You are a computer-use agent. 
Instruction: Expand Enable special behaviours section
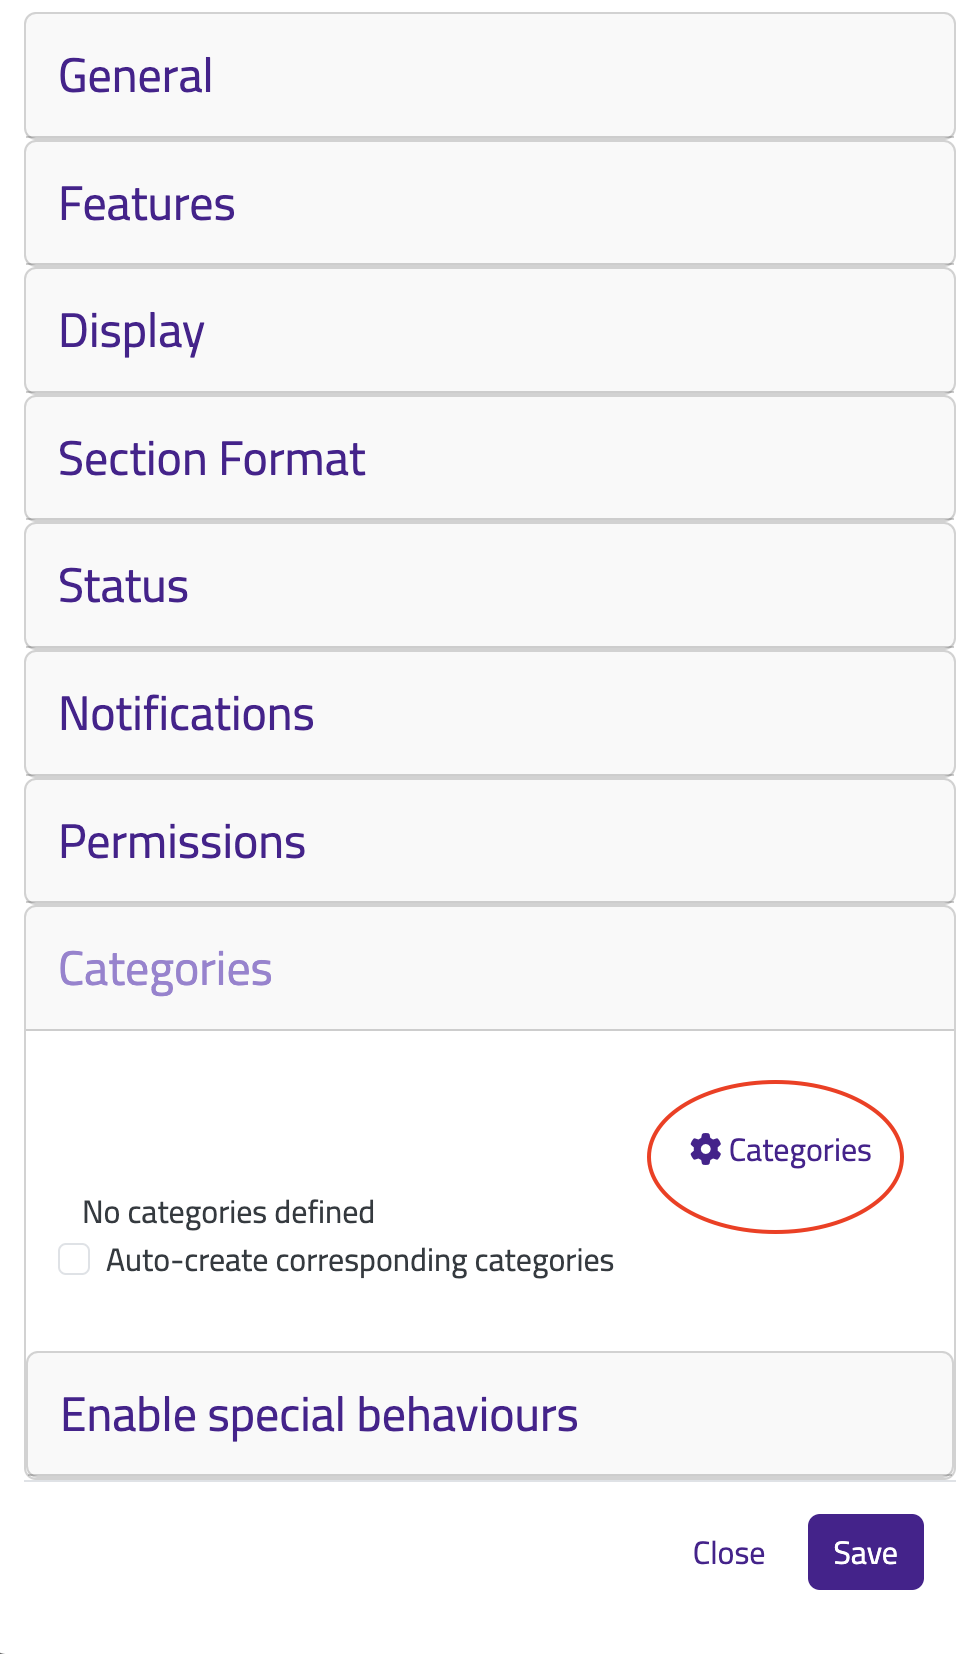490,1414
